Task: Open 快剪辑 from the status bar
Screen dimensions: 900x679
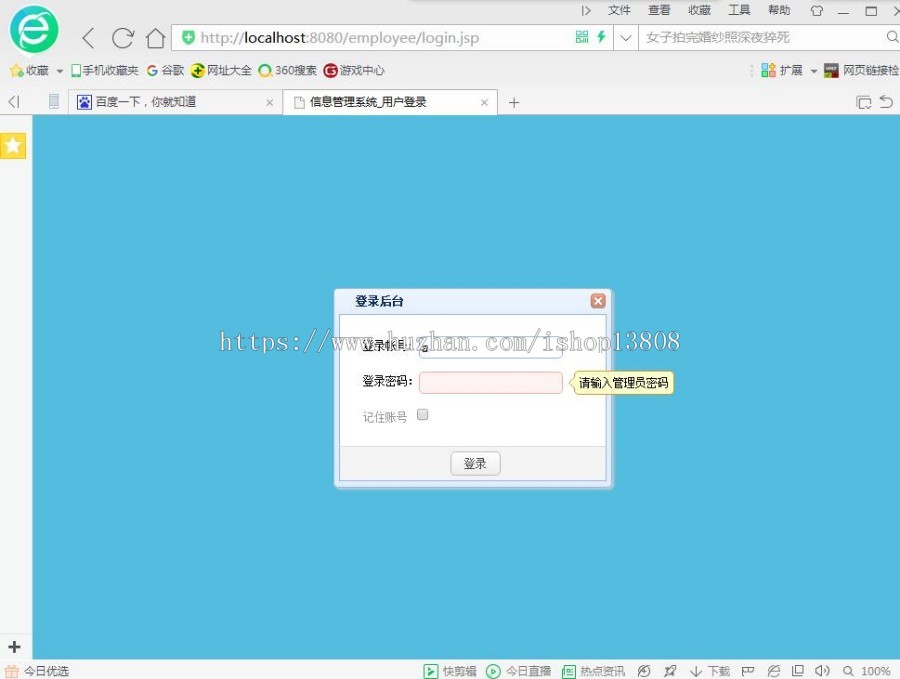Action: click(x=448, y=671)
